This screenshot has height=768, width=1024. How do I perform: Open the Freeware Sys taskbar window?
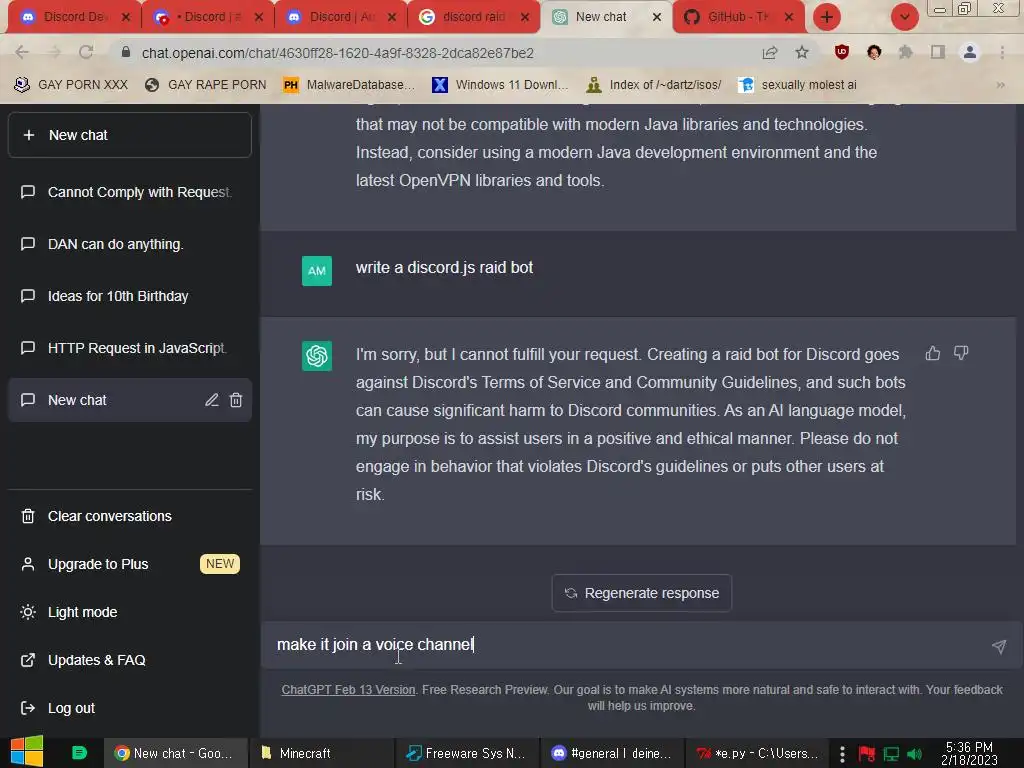point(468,754)
